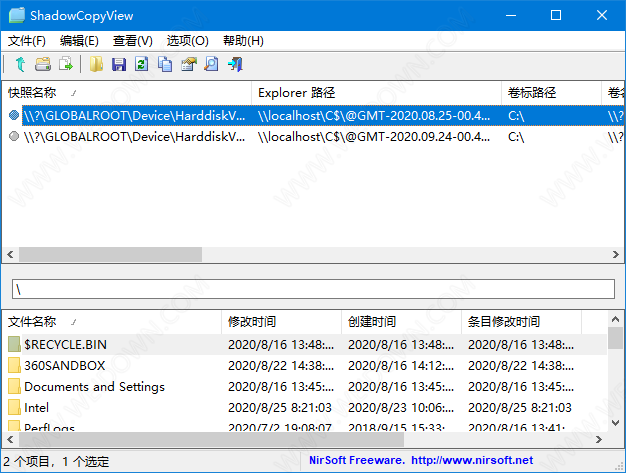The image size is (626, 473).
Task: Refresh the snapshot list
Action: (x=141, y=64)
